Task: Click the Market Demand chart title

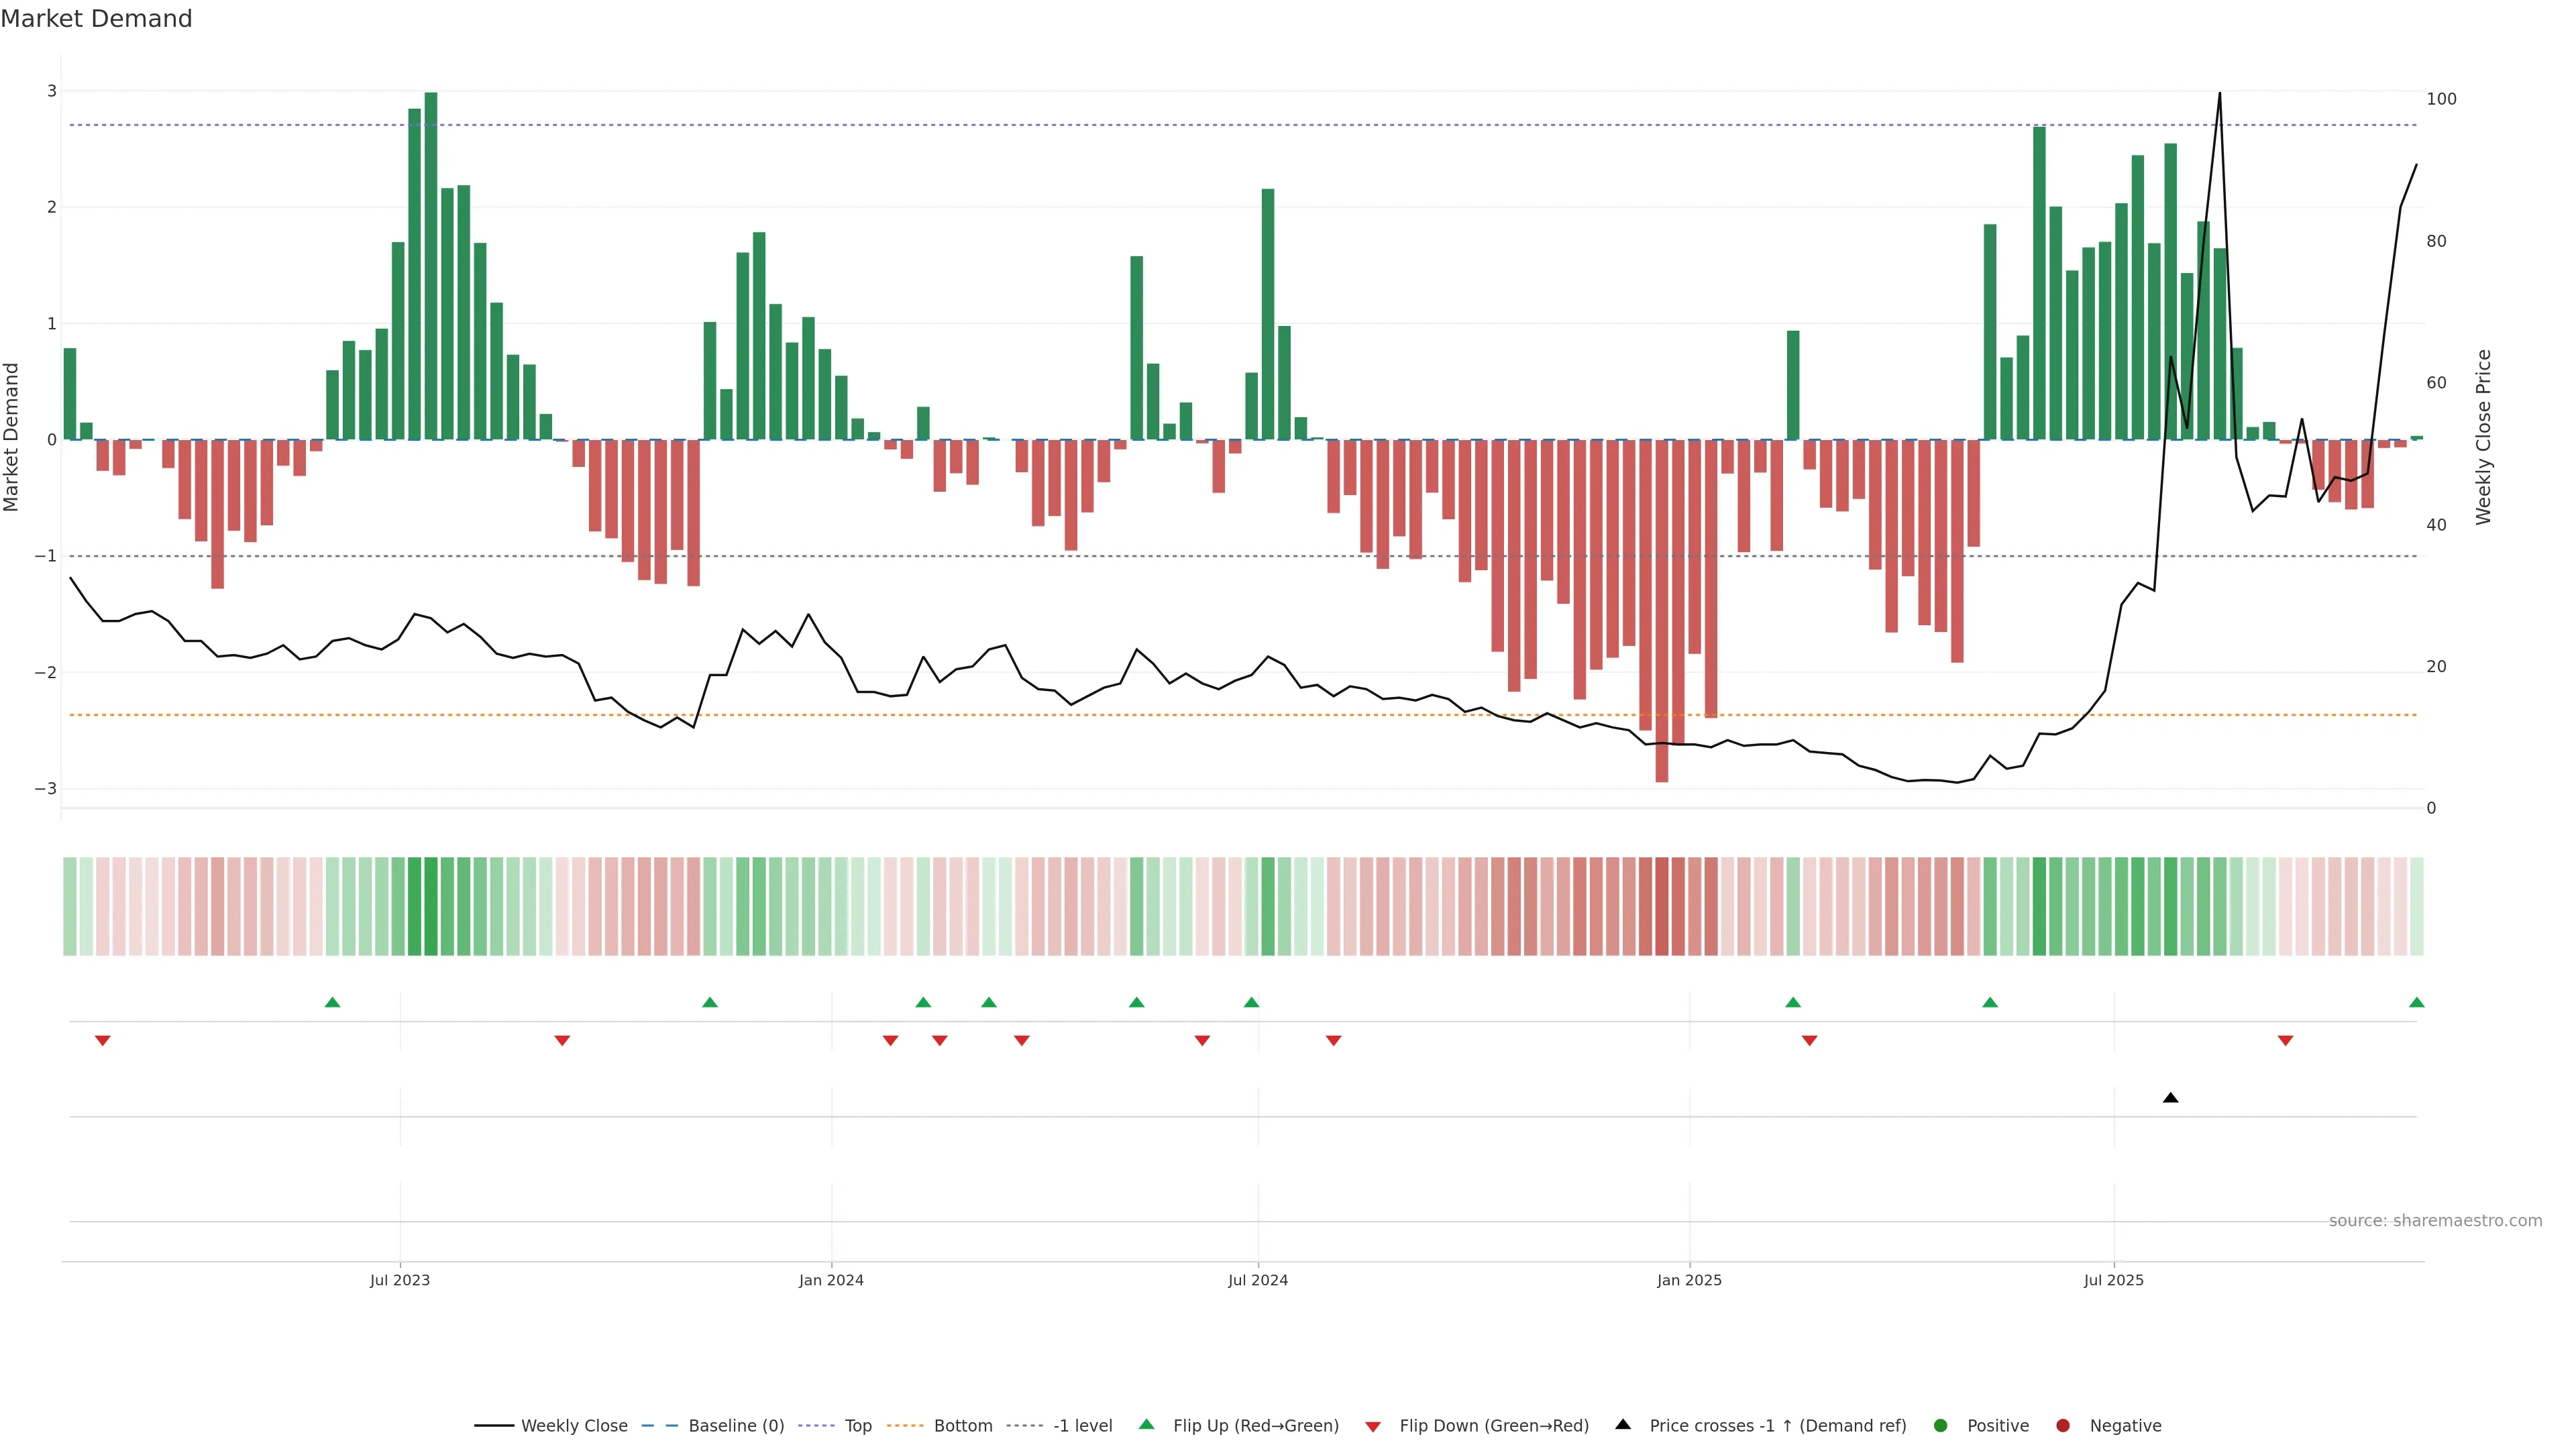Action: [96, 19]
